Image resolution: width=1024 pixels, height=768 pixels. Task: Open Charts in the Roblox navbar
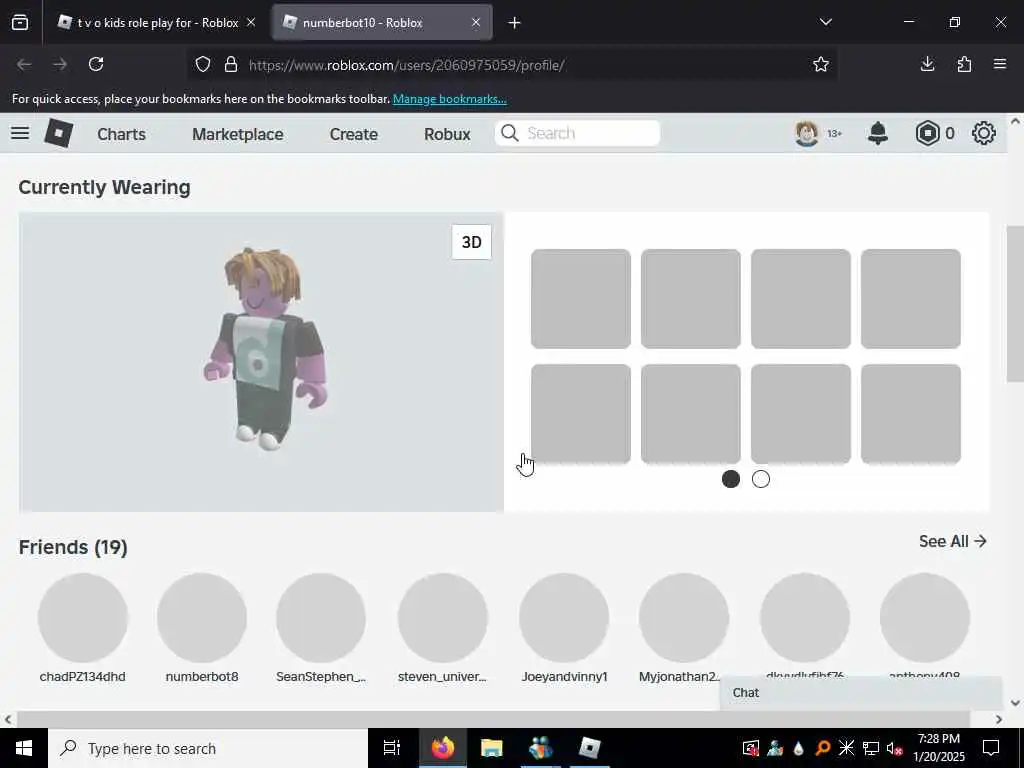[121, 134]
